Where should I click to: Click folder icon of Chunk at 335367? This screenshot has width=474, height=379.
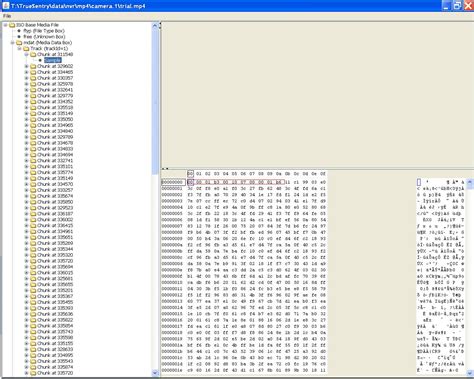33,296
